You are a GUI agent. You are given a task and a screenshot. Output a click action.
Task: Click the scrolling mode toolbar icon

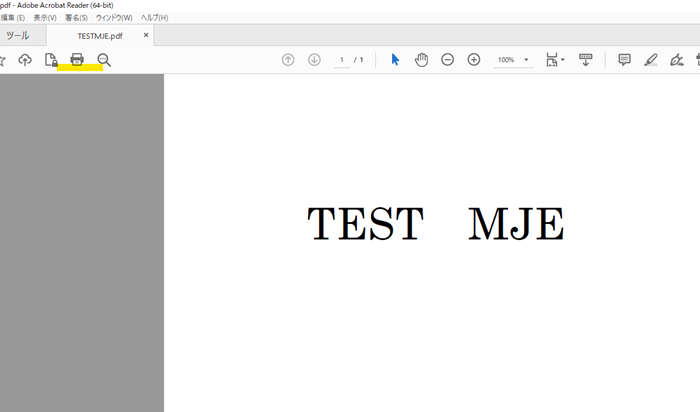[586, 60]
